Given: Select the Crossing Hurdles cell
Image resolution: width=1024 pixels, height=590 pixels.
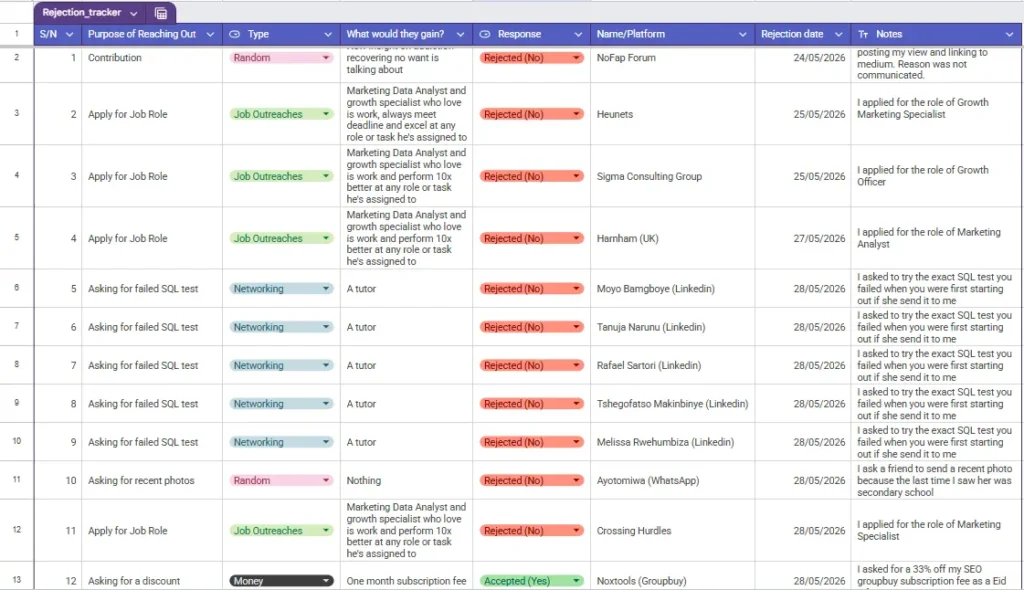Looking at the screenshot, I should click(x=672, y=531).
